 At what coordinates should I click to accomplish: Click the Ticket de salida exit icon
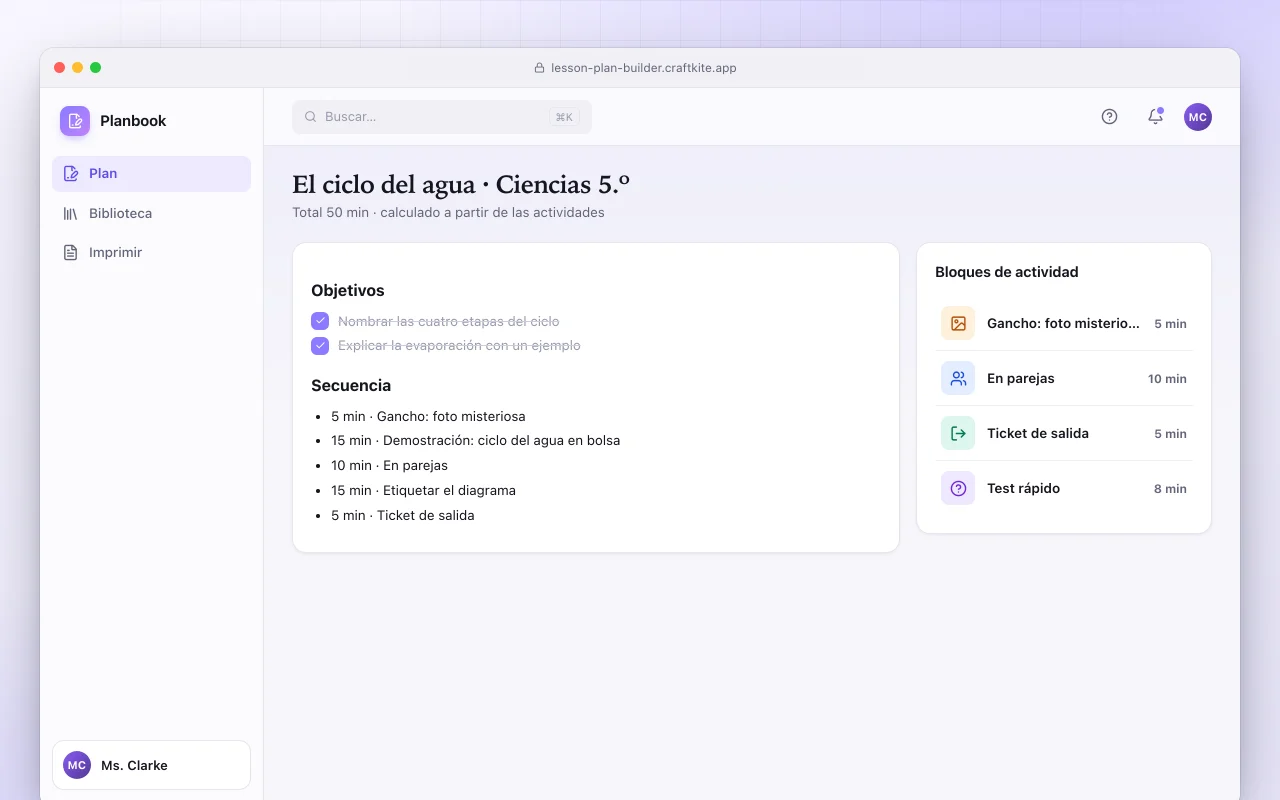[x=958, y=433]
